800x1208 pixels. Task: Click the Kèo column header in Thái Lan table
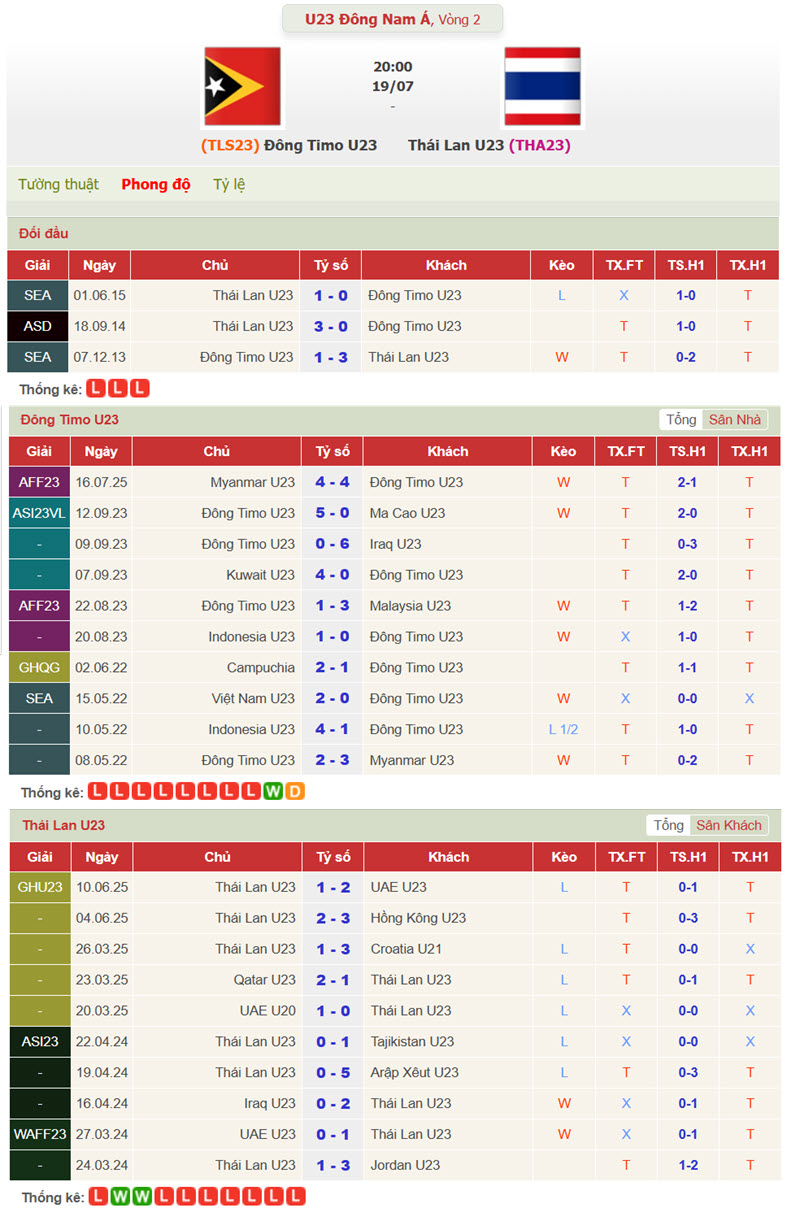pos(564,857)
